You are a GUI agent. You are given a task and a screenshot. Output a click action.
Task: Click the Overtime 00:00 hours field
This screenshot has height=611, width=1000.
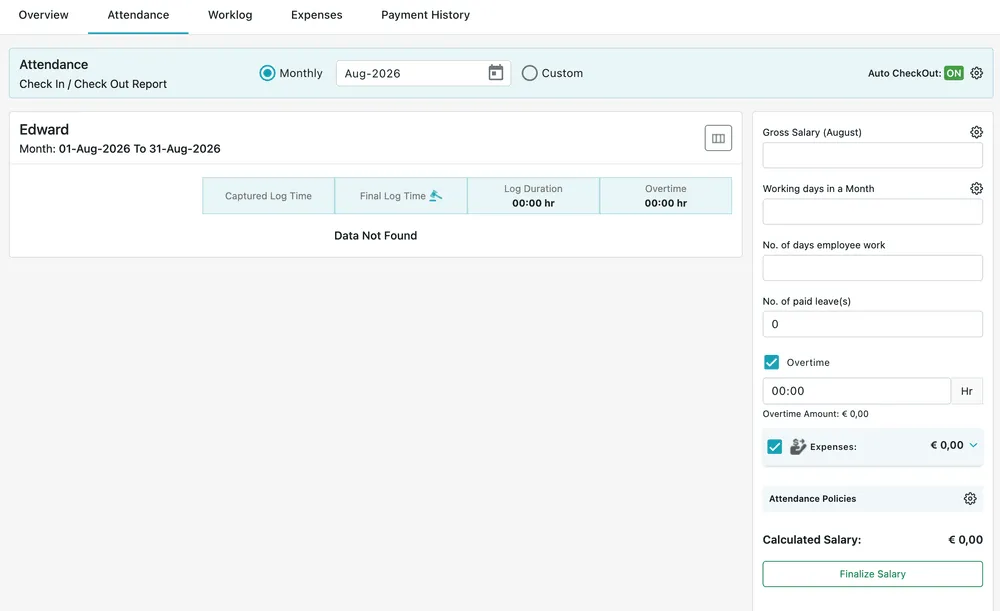point(857,391)
